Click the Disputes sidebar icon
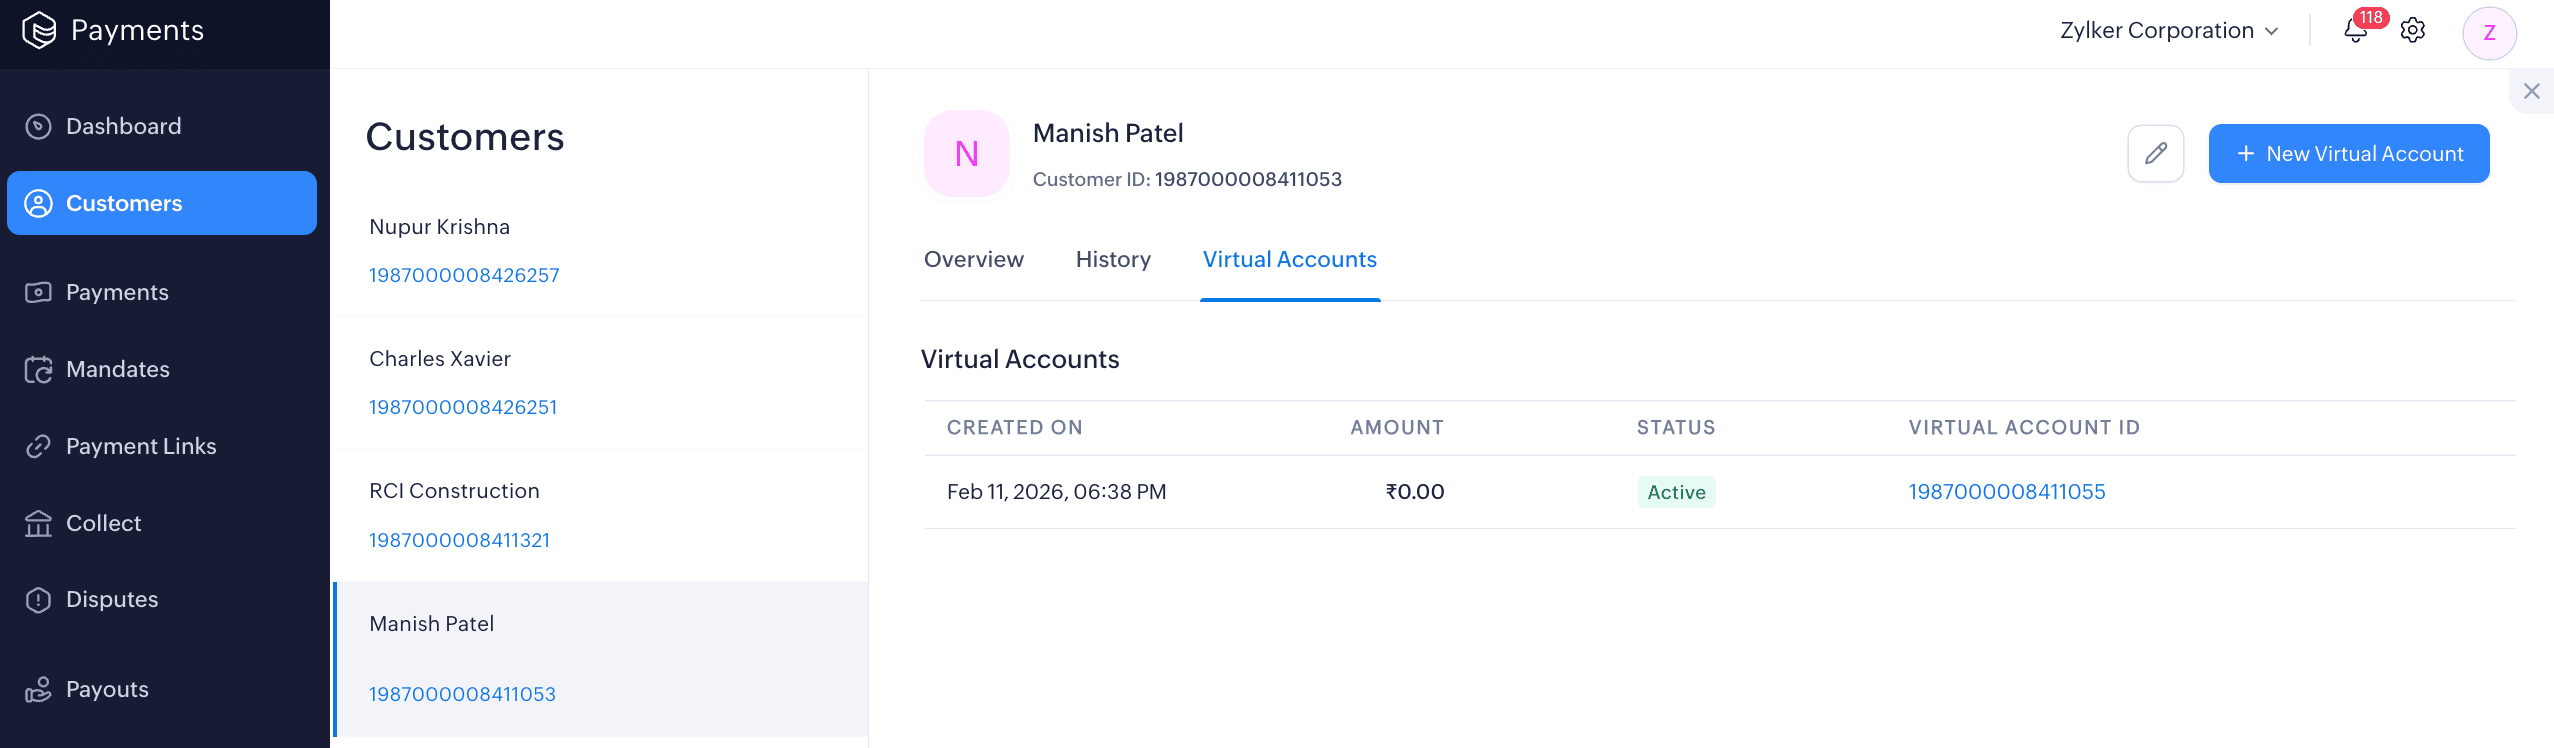This screenshot has width=2554, height=748. (38, 600)
